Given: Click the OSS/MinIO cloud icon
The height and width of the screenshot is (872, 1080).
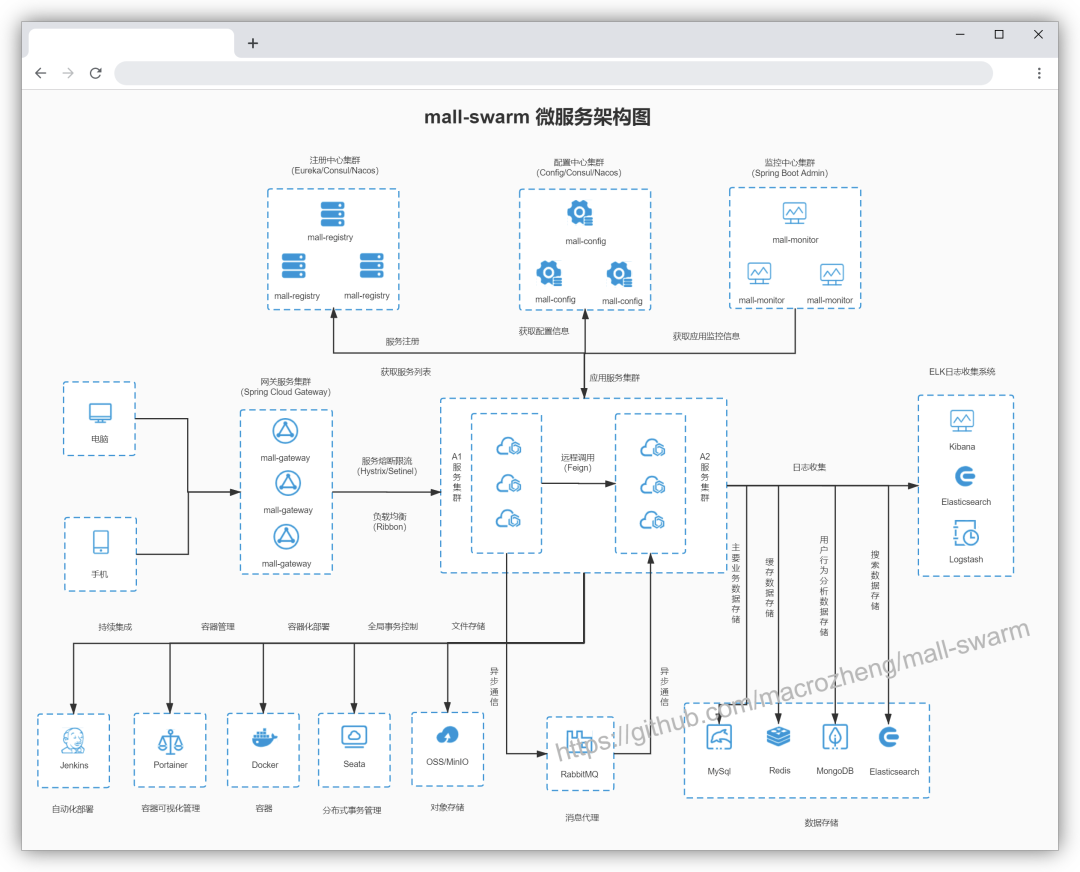Looking at the screenshot, I should click(448, 736).
